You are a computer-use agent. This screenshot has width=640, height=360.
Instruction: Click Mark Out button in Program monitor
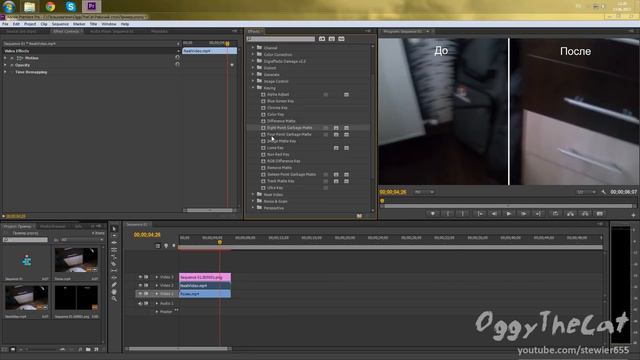coord(463,213)
